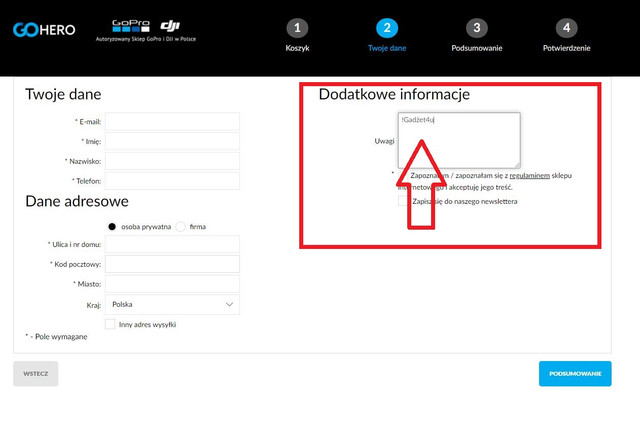Viewport: 640px width, 432px height.
Task: Focus the Imię input field
Action: [x=172, y=141]
